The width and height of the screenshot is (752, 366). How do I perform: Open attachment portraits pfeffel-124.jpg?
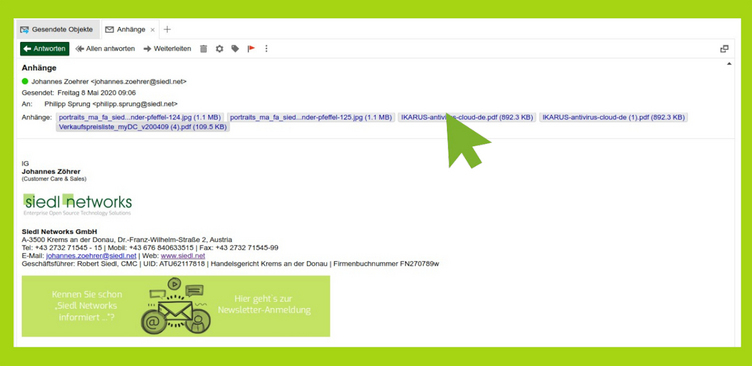140,117
